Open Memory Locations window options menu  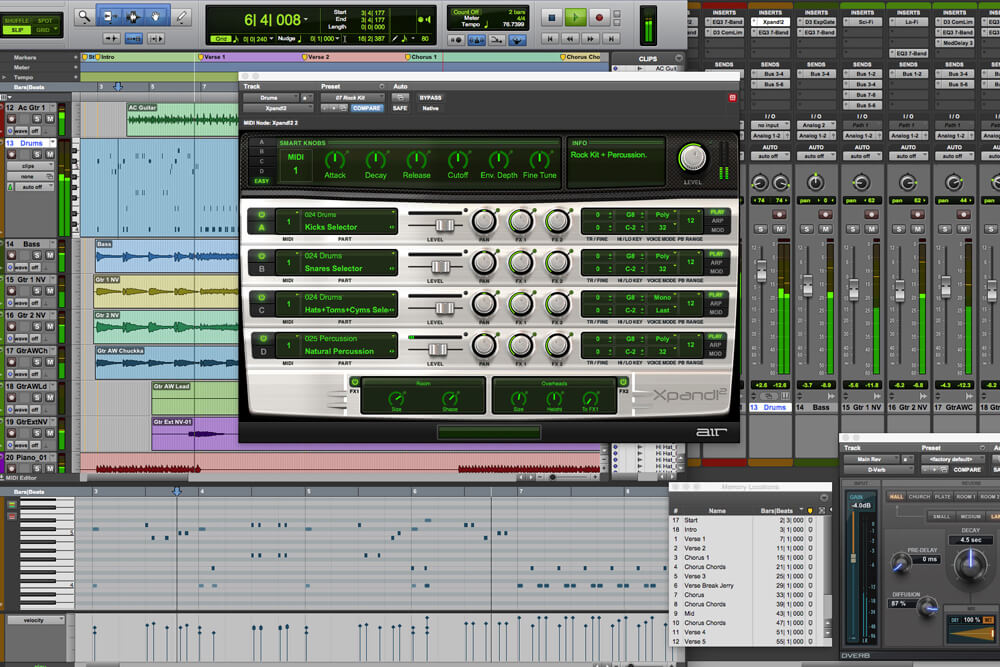click(x=824, y=498)
